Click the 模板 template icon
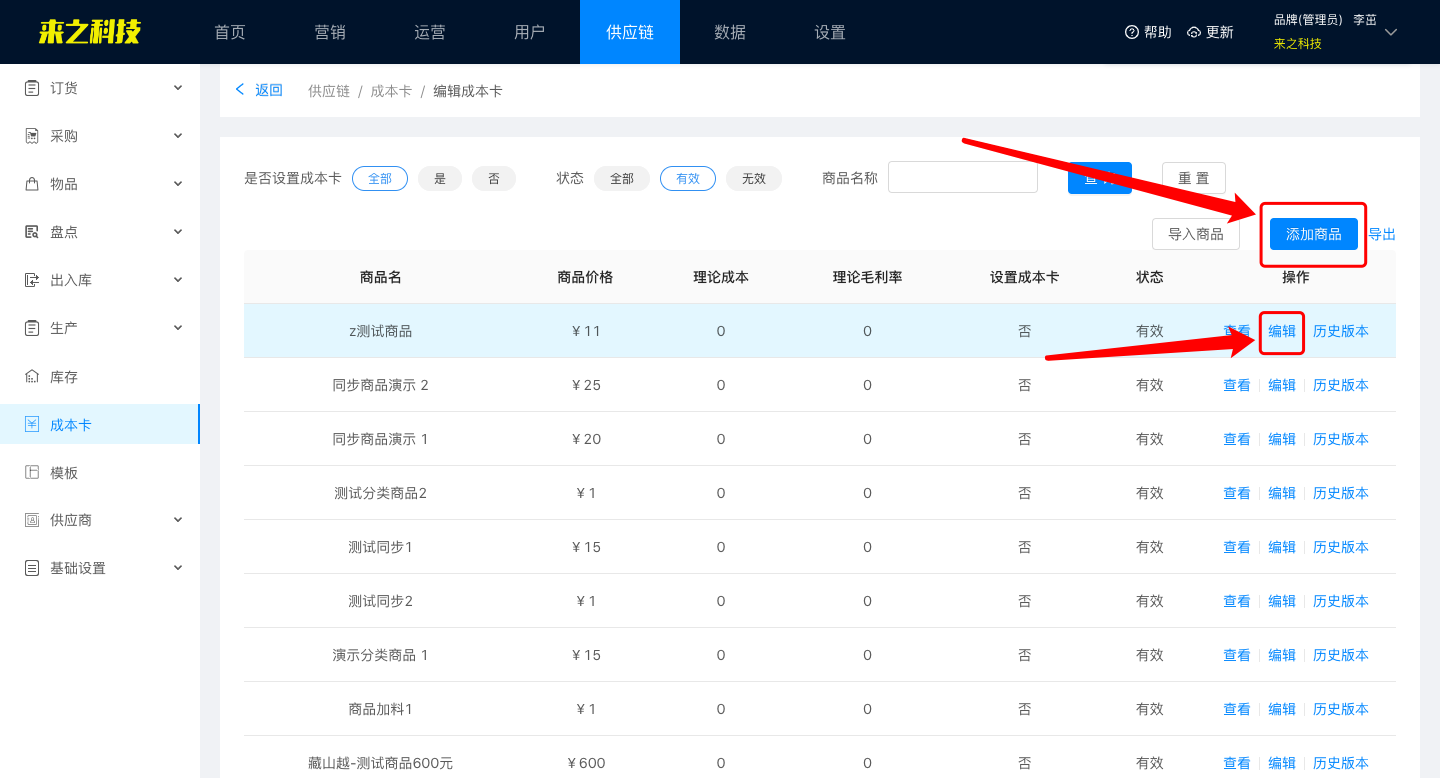The width and height of the screenshot is (1440, 778). click(x=32, y=473)
